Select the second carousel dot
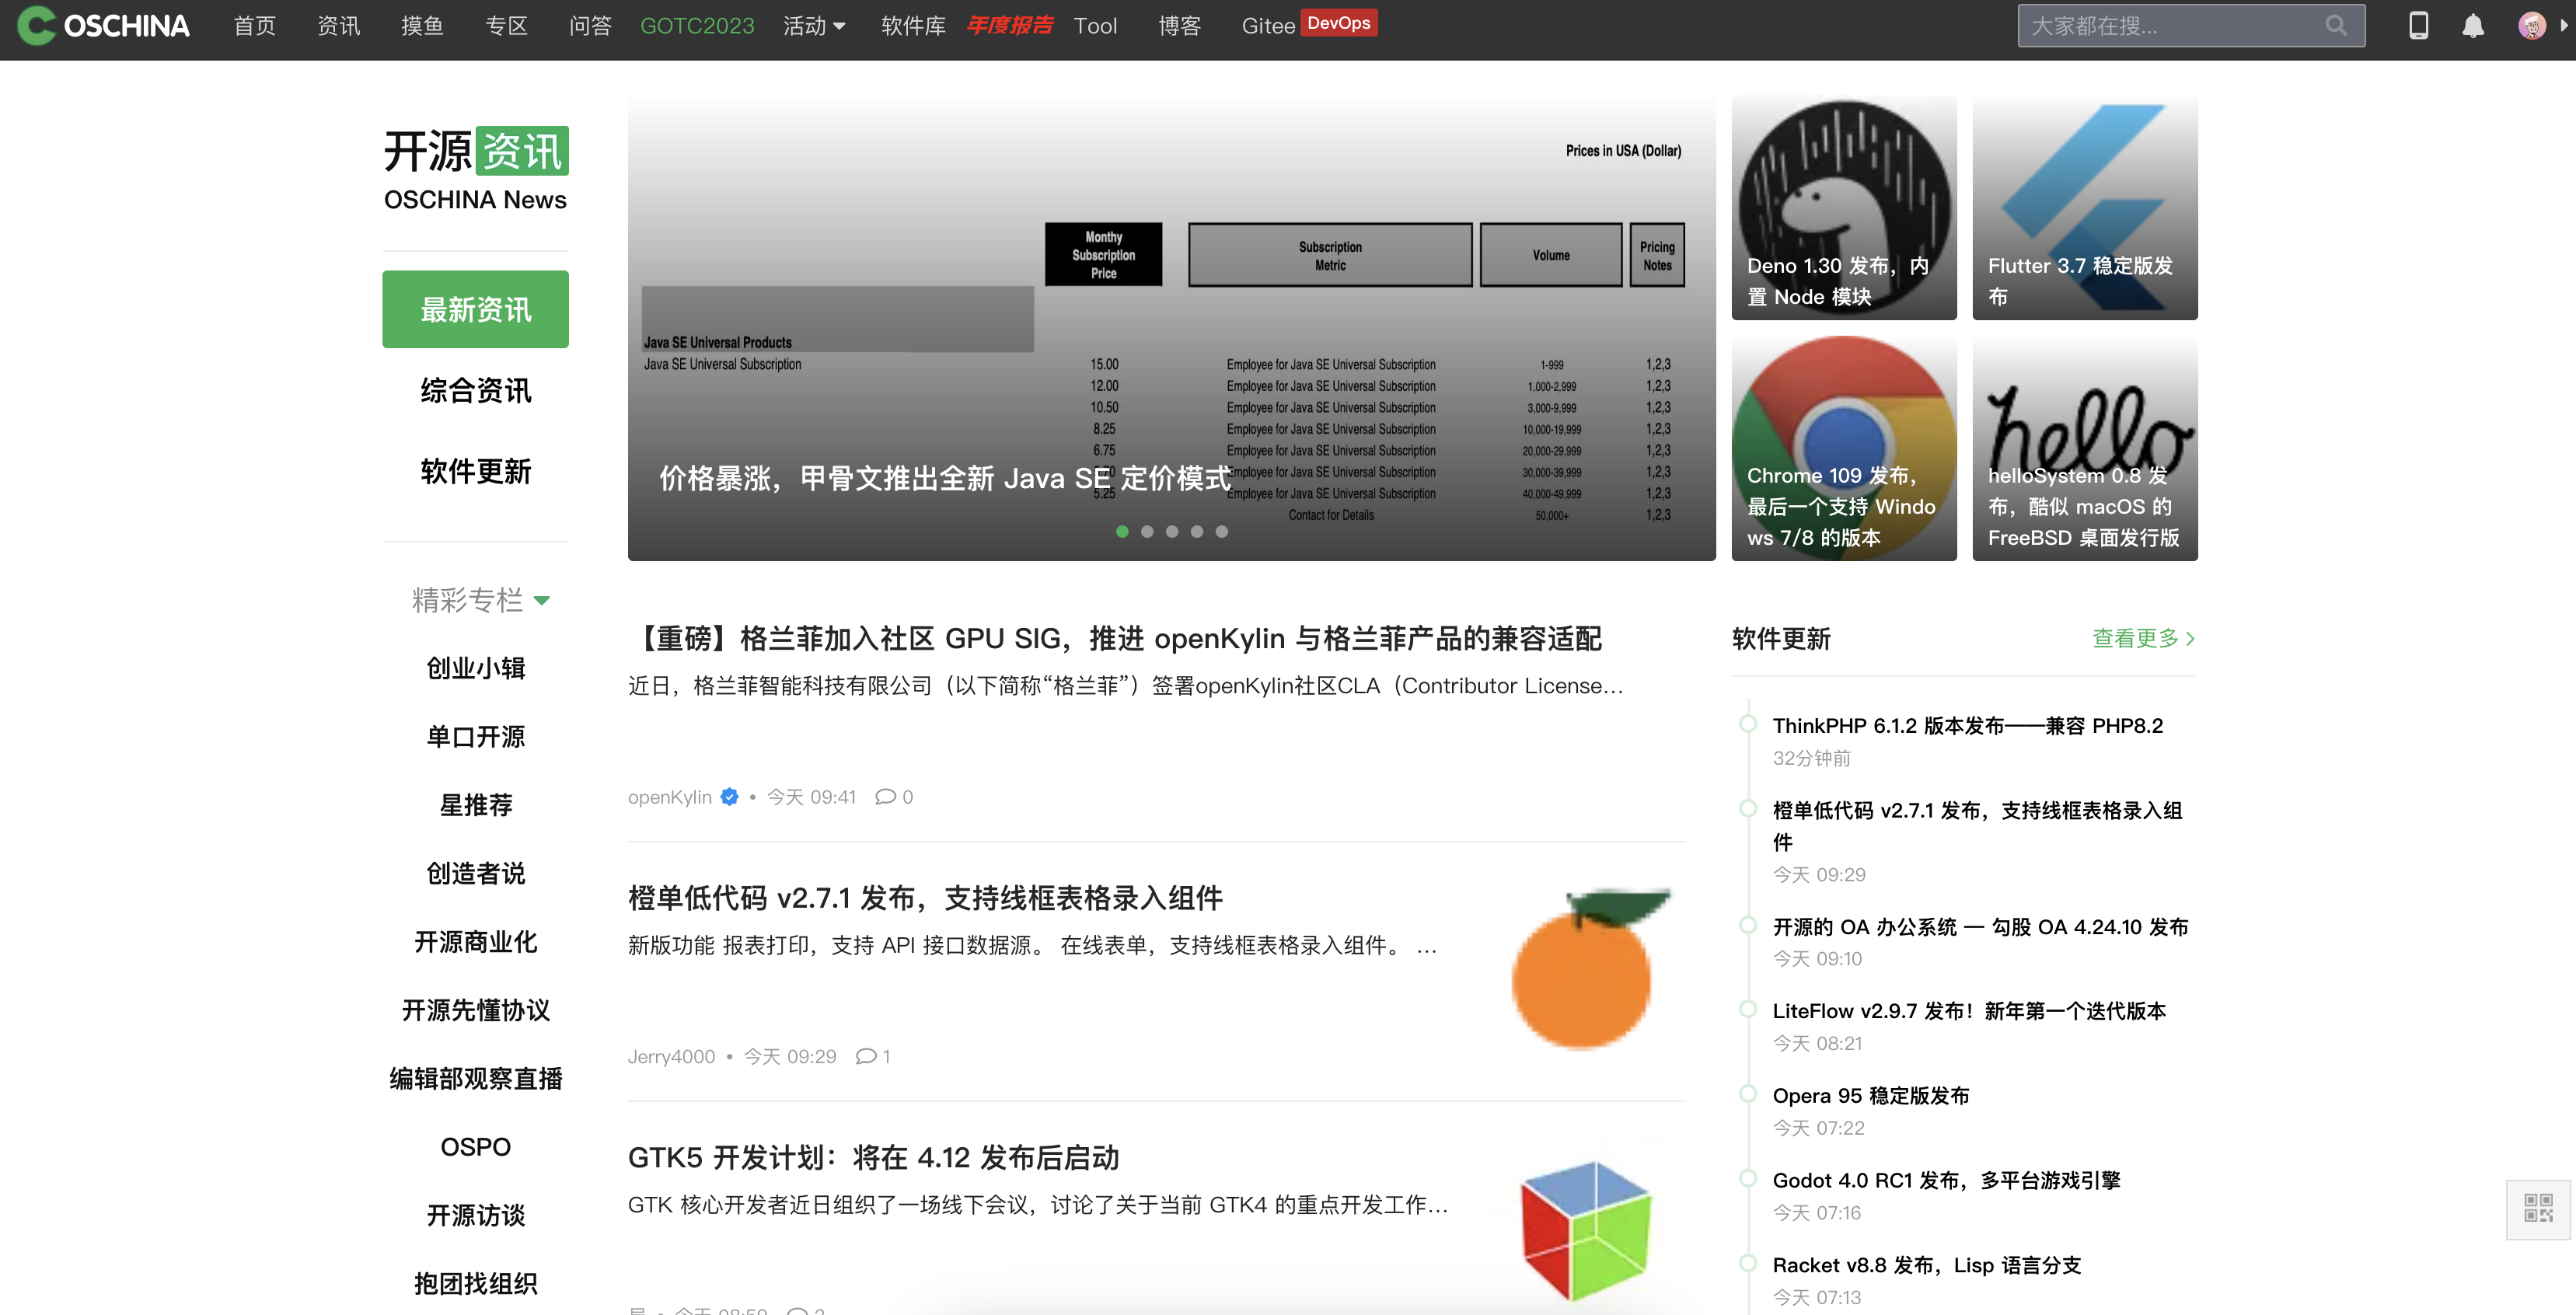 click(x=1147, y=531)
